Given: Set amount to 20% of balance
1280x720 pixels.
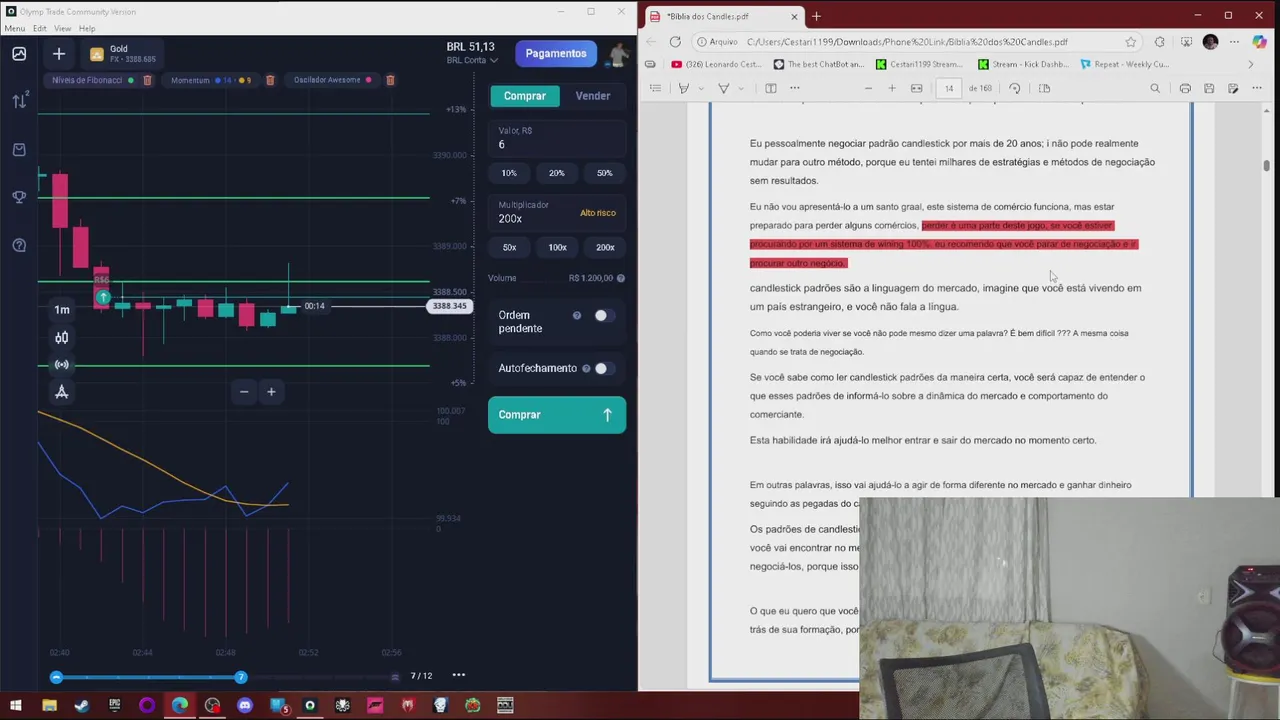Looking at the screenshot, I should 557,173.
